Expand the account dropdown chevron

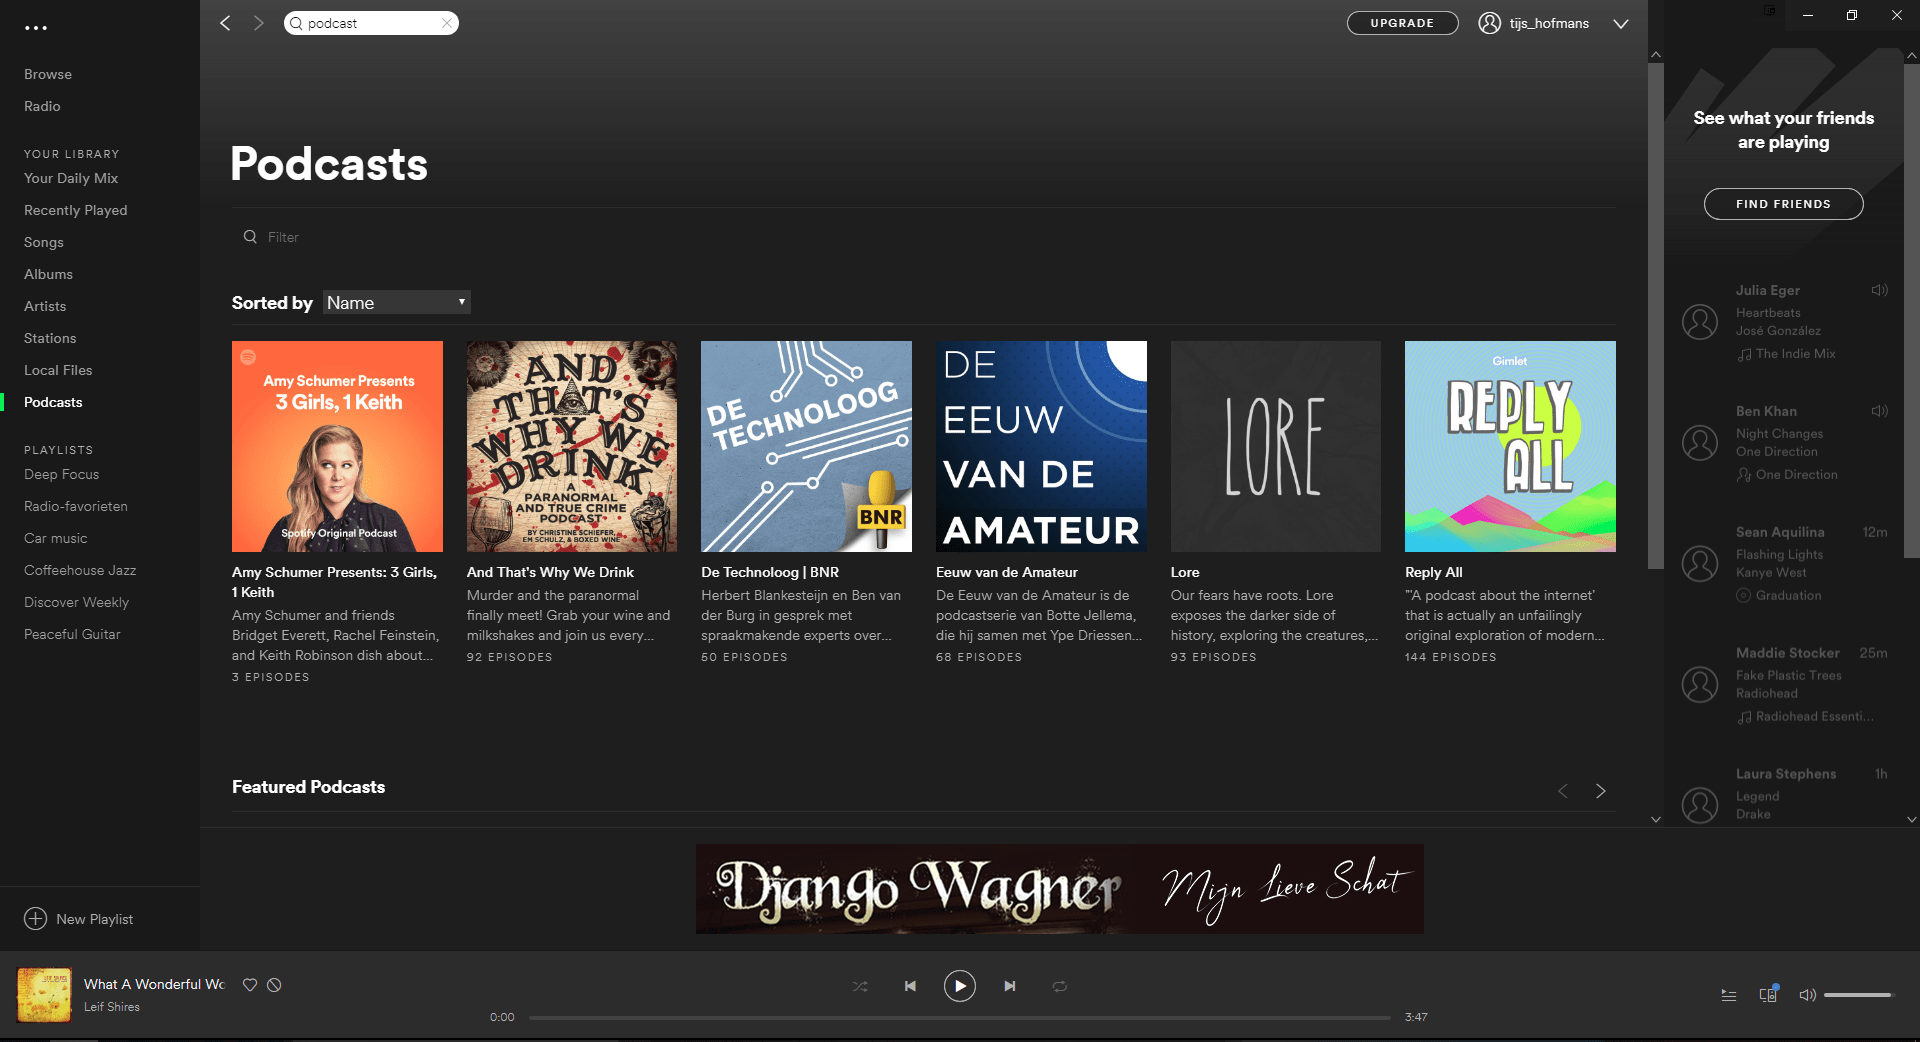coord(1621,24)
